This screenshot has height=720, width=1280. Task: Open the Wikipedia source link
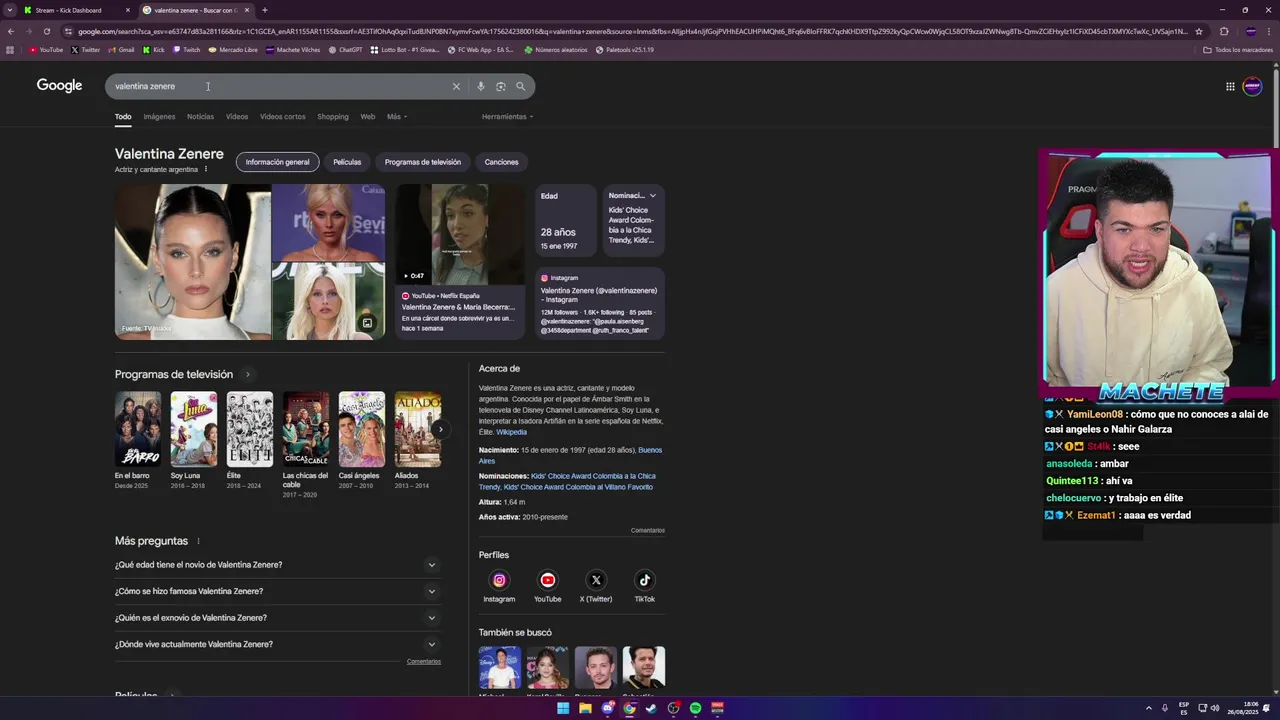tap(511, 432)
